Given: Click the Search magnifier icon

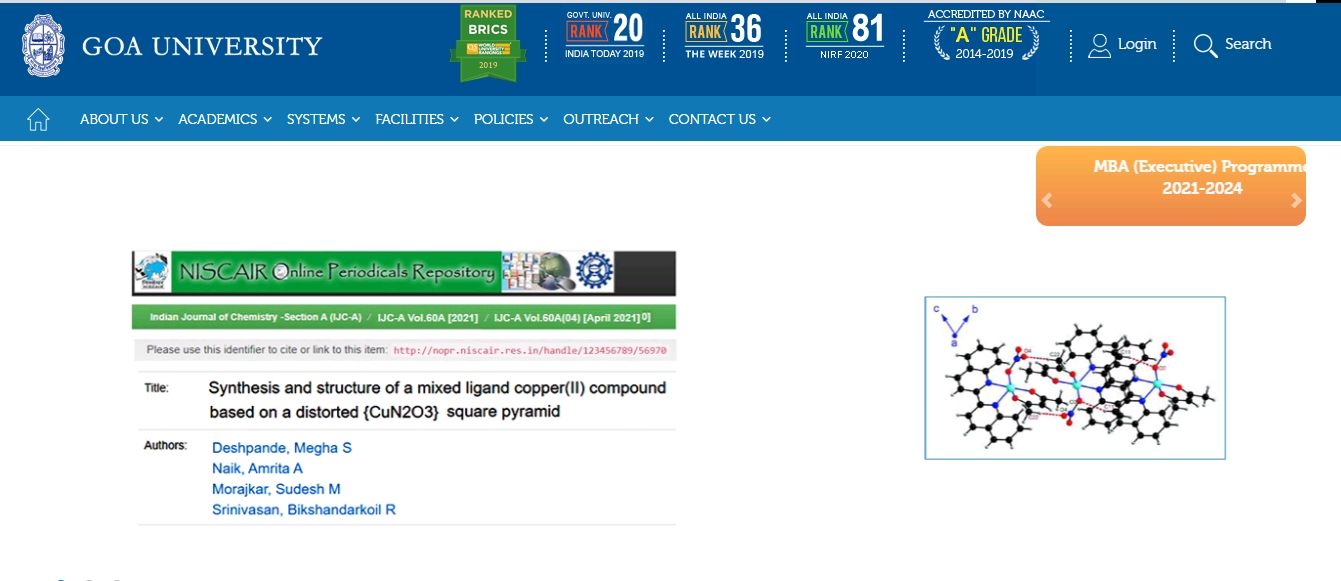Looking at the screenshot, I should 1206,45.
